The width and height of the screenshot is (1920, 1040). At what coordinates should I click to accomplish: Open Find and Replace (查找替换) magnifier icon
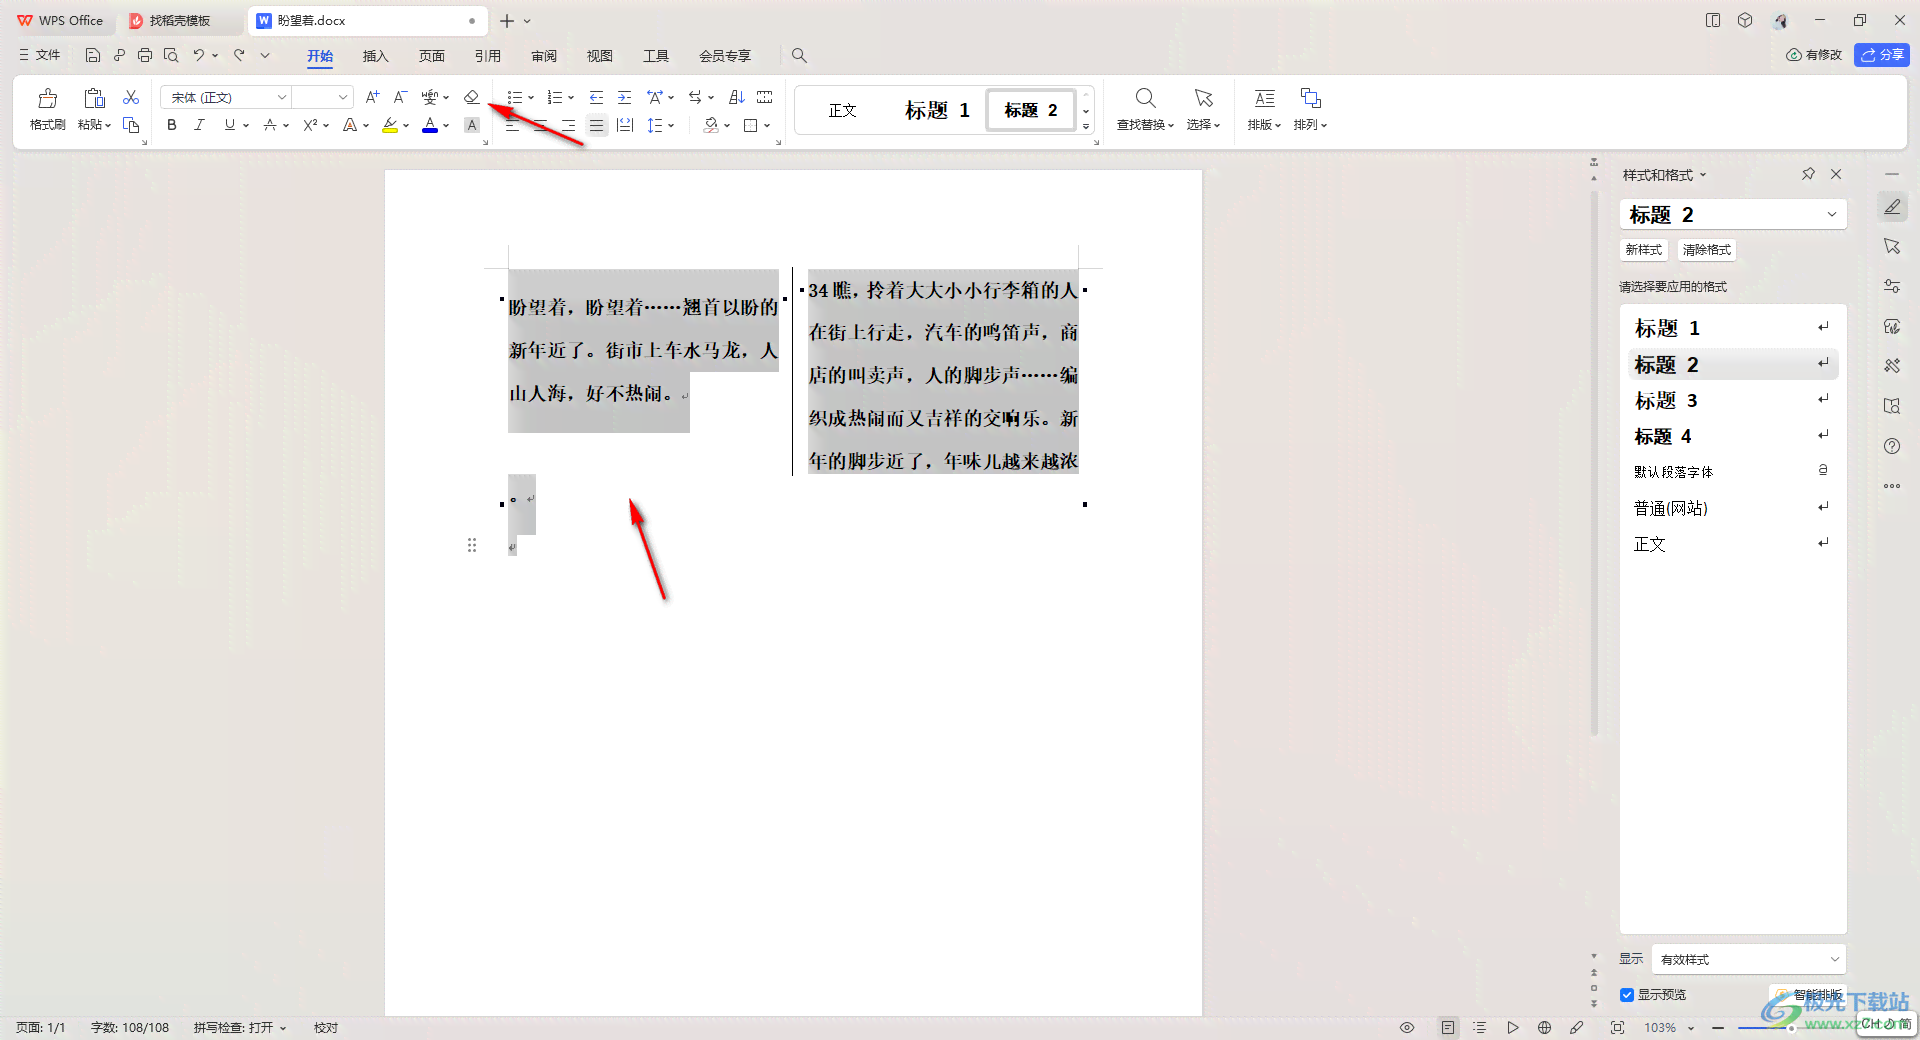click(1145, 98)
